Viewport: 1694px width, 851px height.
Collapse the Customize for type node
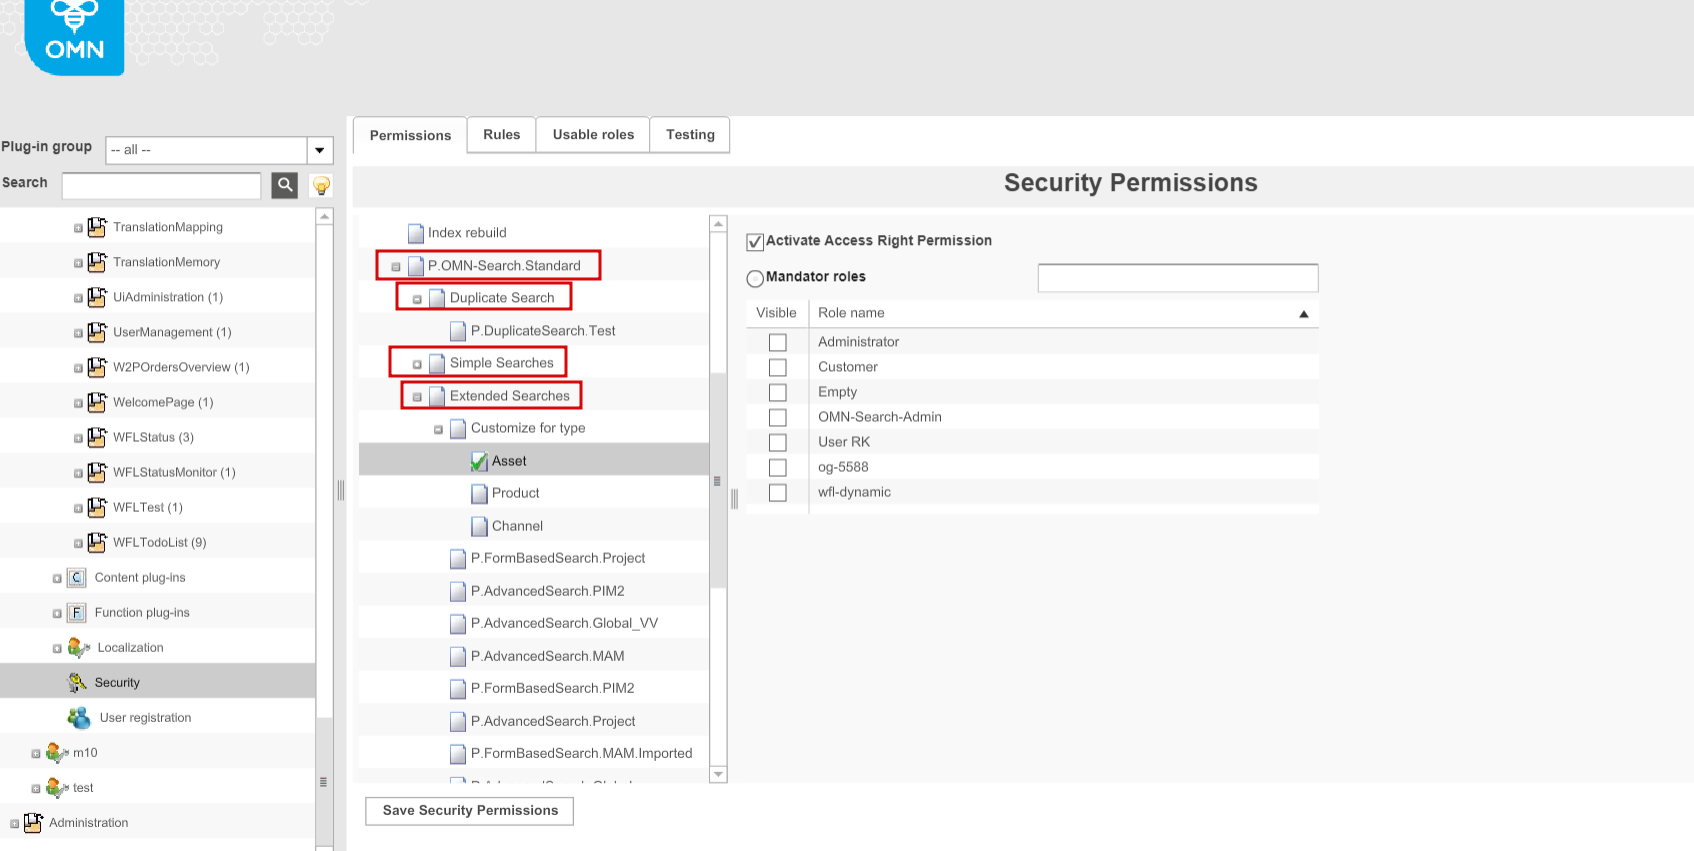pyautogui.click(x=438, y=429)
